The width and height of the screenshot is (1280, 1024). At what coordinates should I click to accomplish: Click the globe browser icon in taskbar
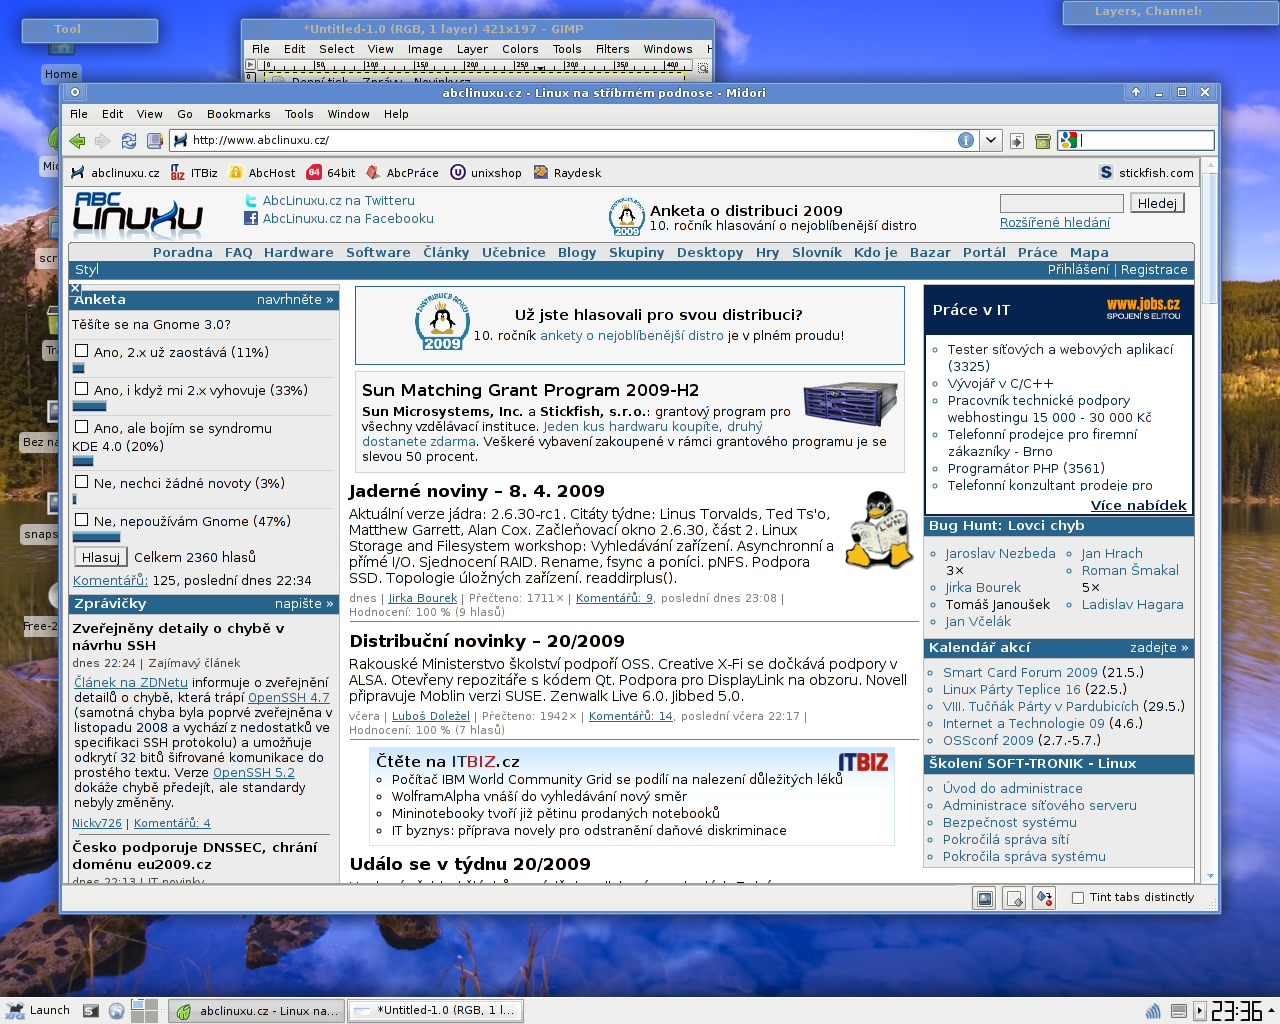point(116,1011)
